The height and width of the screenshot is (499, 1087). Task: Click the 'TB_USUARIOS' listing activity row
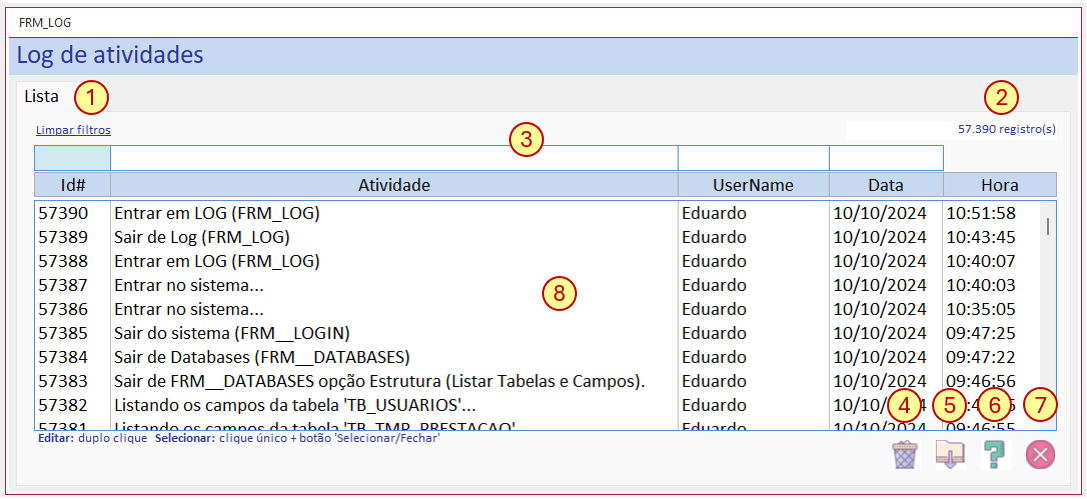(x=295, y=405)
